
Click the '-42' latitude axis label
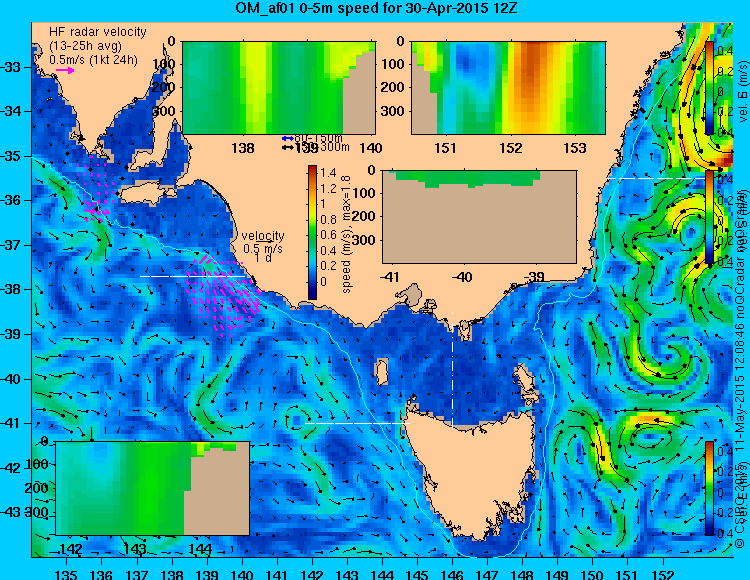pos(11,468)
